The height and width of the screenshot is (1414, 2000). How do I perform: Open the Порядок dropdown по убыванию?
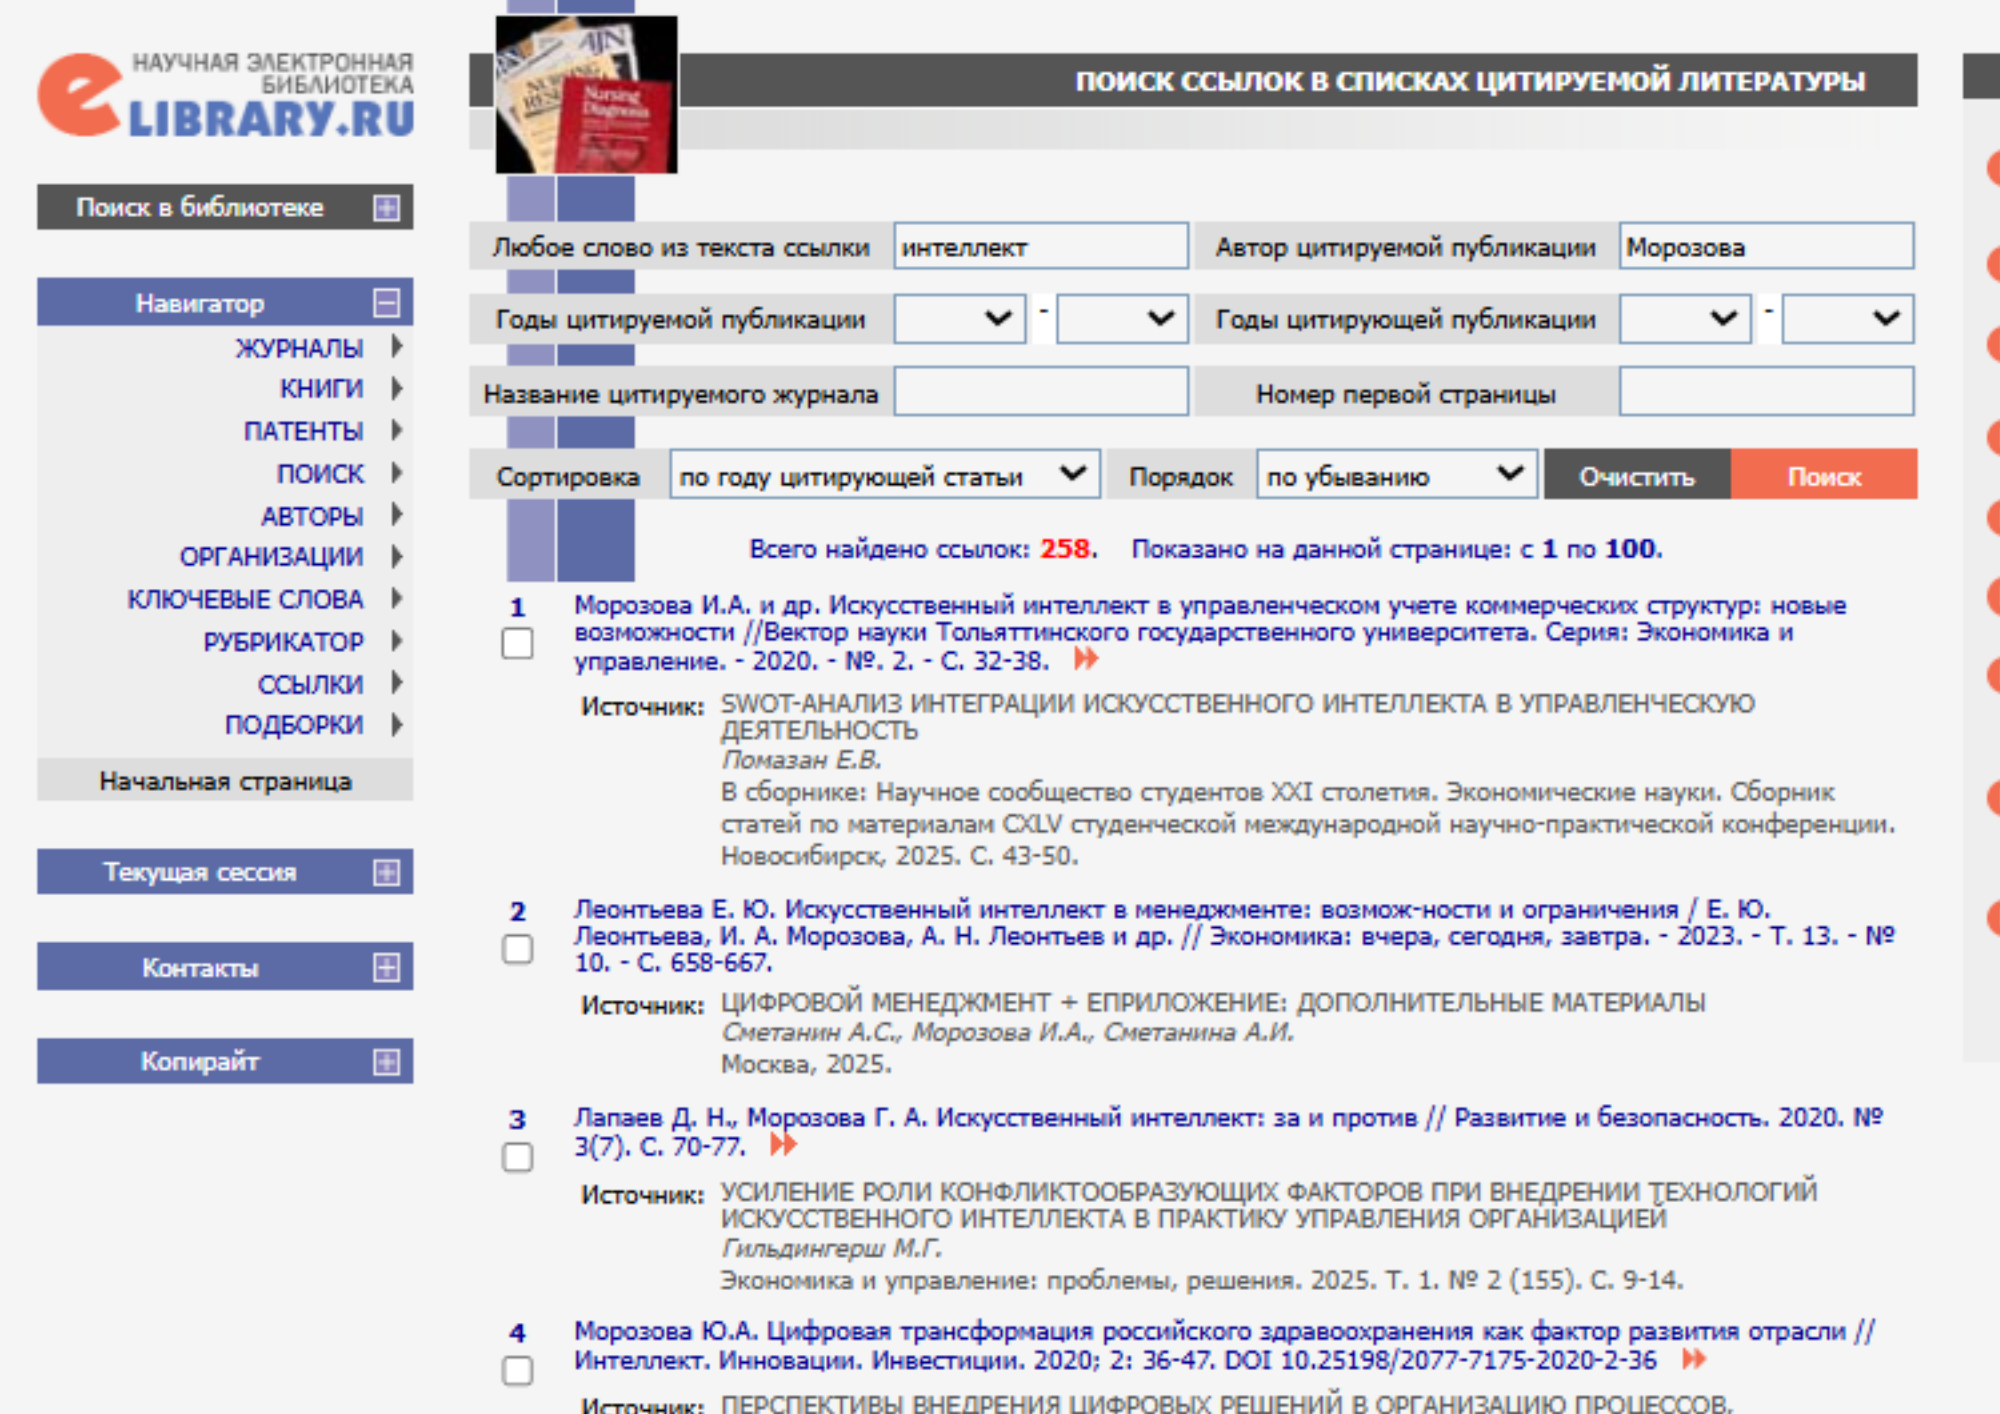[x=1395, y=475]
